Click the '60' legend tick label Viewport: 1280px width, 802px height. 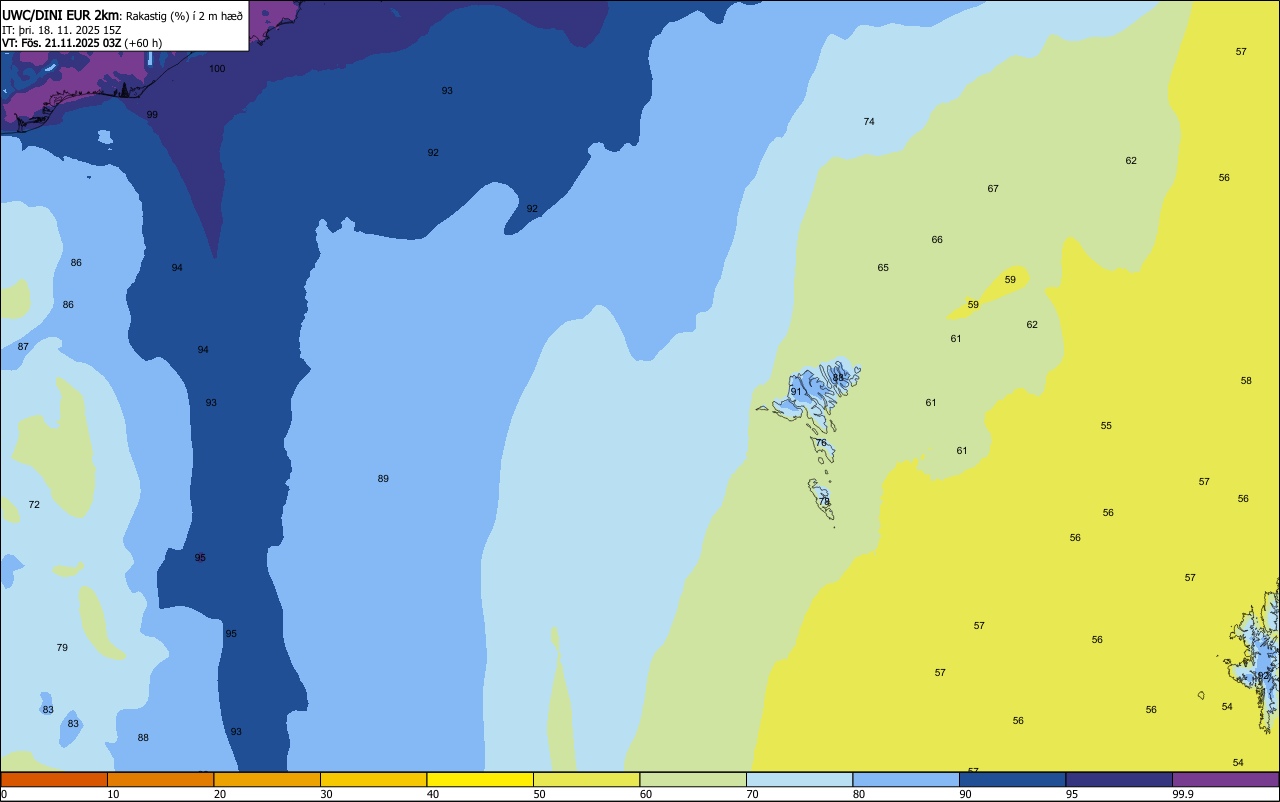646,794
